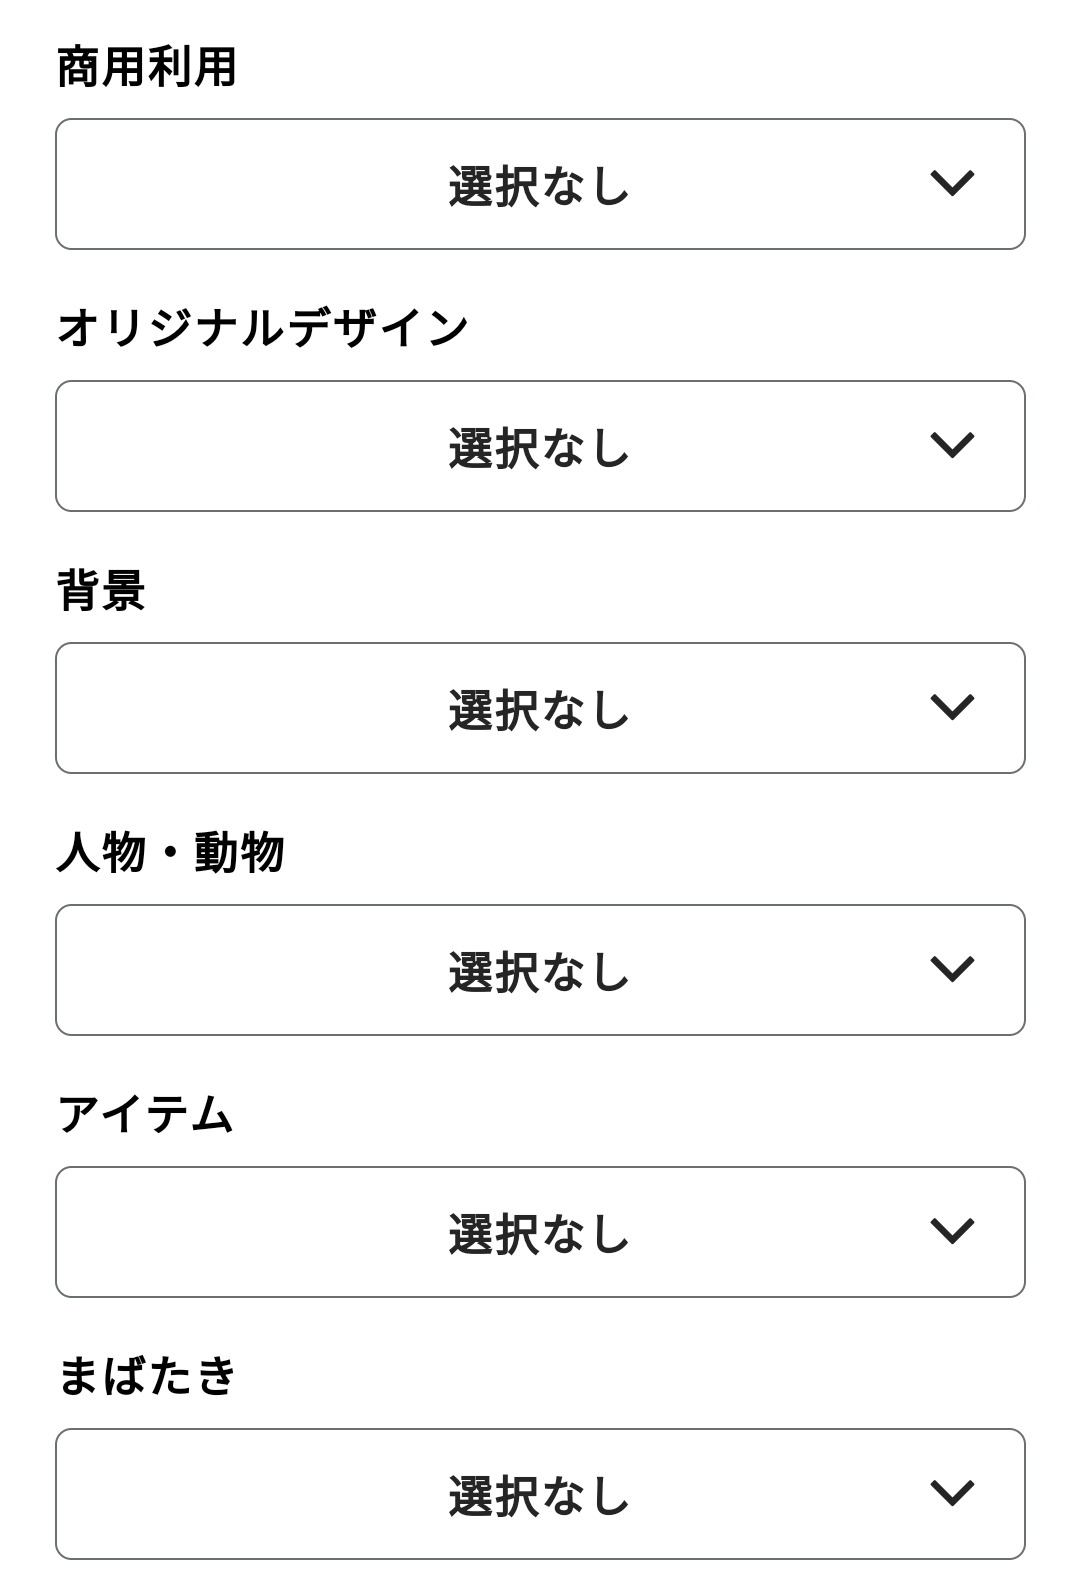Click the chevron arrow in まばたき dropdown
The height and width of the screenshot is (1586, 1080).
coord(951,1493)
